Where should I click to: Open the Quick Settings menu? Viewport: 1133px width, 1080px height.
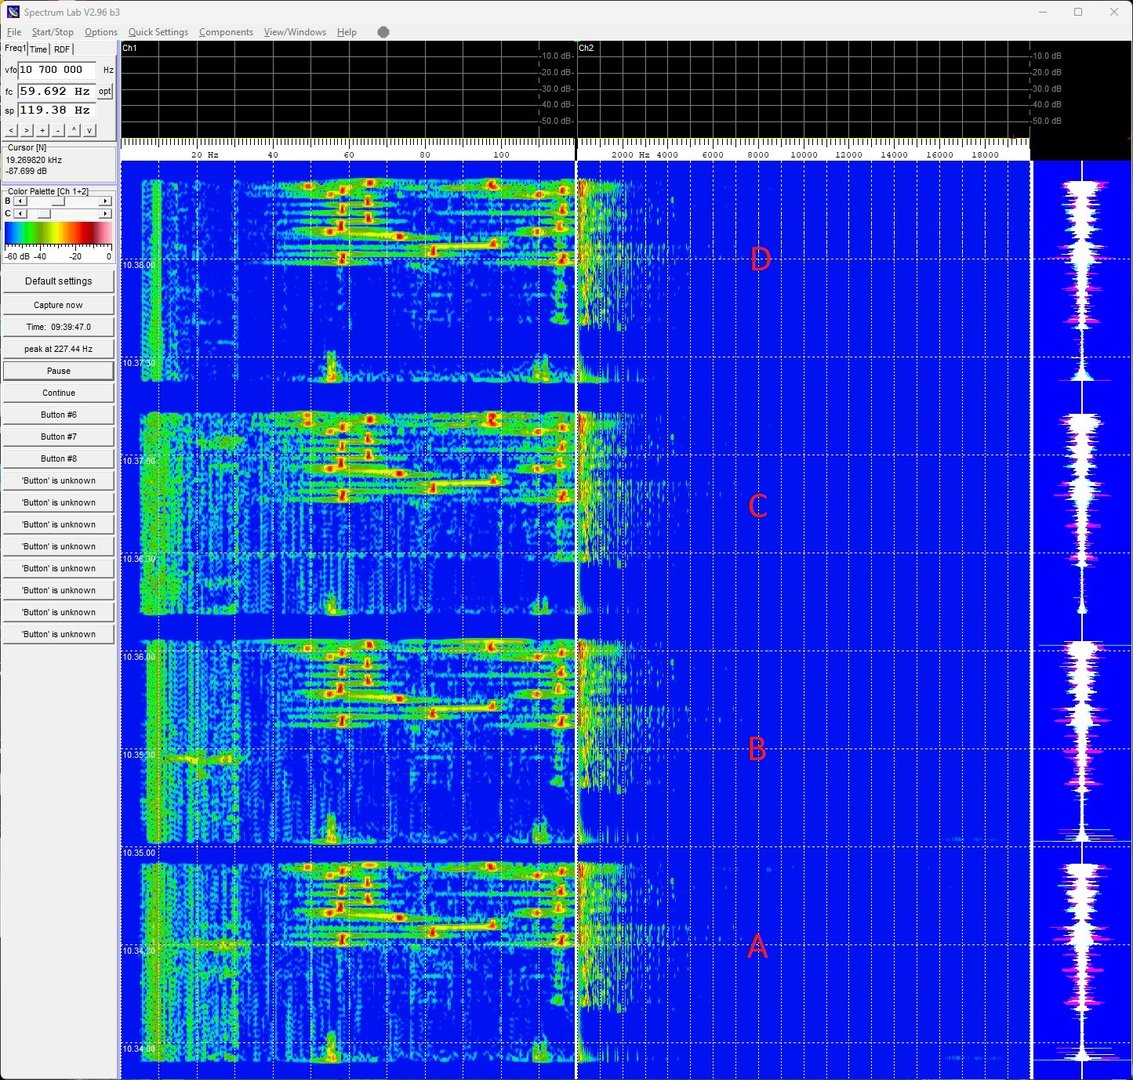(x=158, y=32)
